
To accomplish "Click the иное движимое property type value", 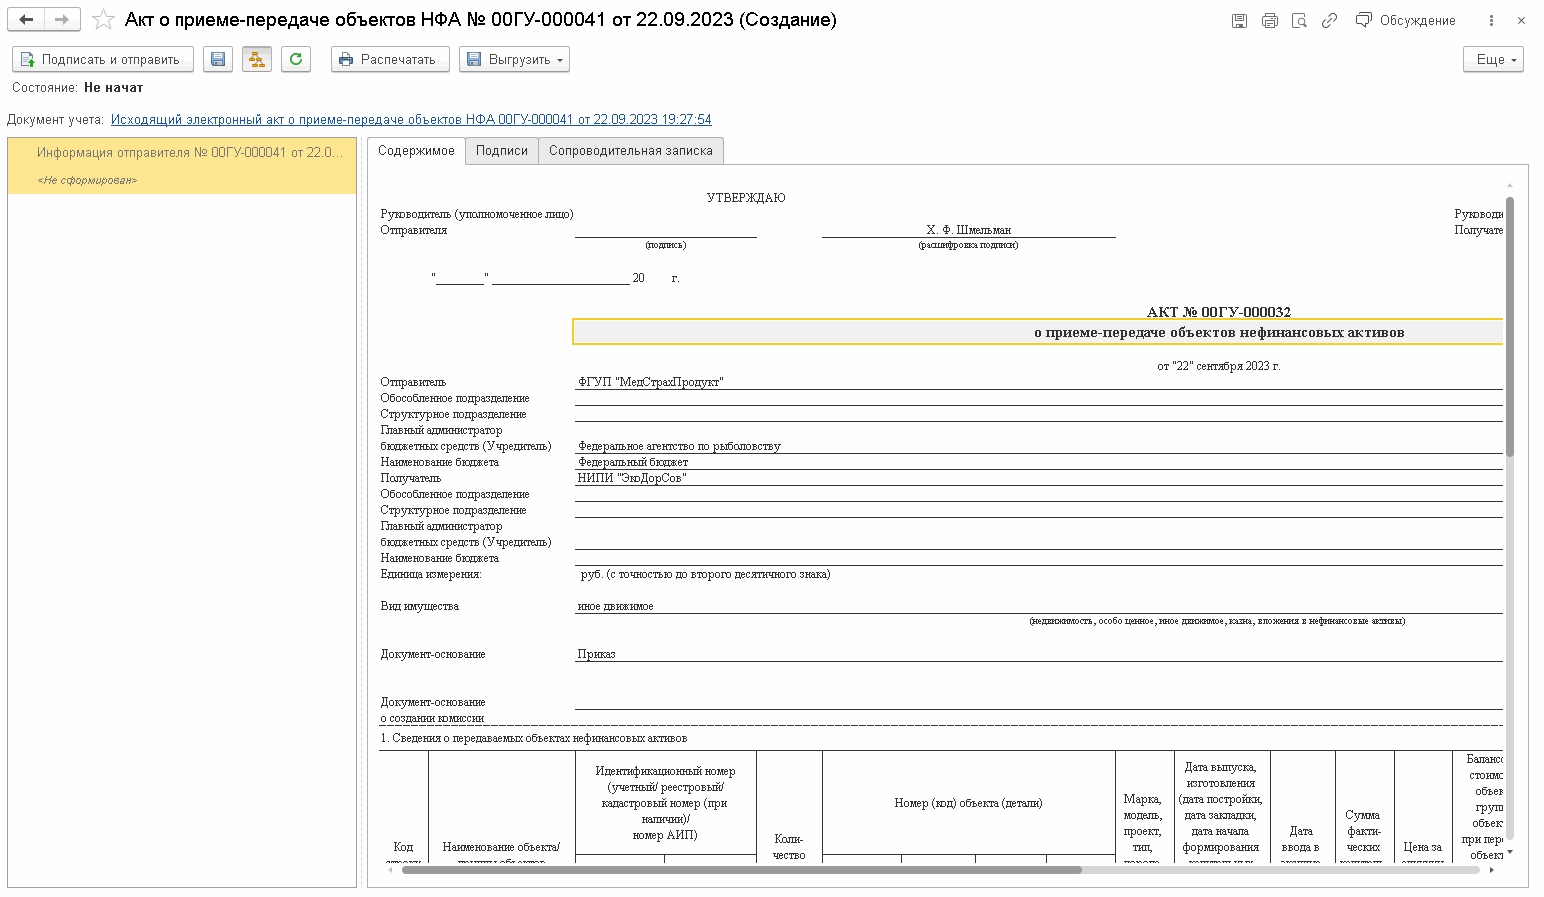I will tap(615, 606).
